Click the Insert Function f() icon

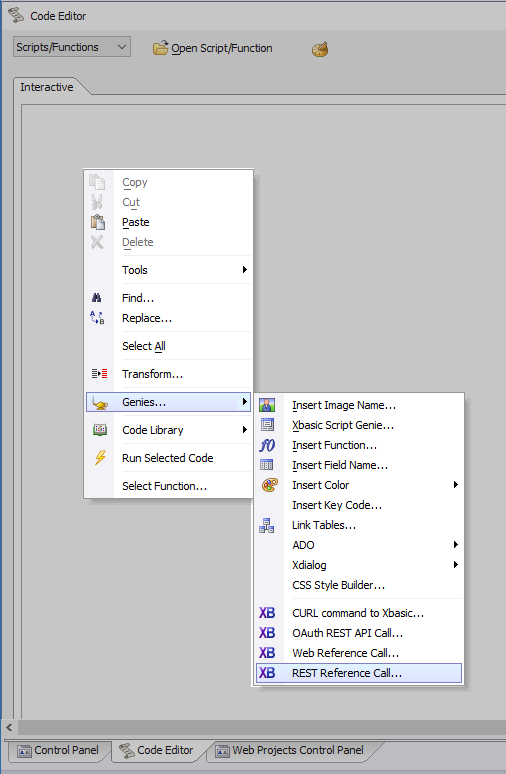pos(267,445)
